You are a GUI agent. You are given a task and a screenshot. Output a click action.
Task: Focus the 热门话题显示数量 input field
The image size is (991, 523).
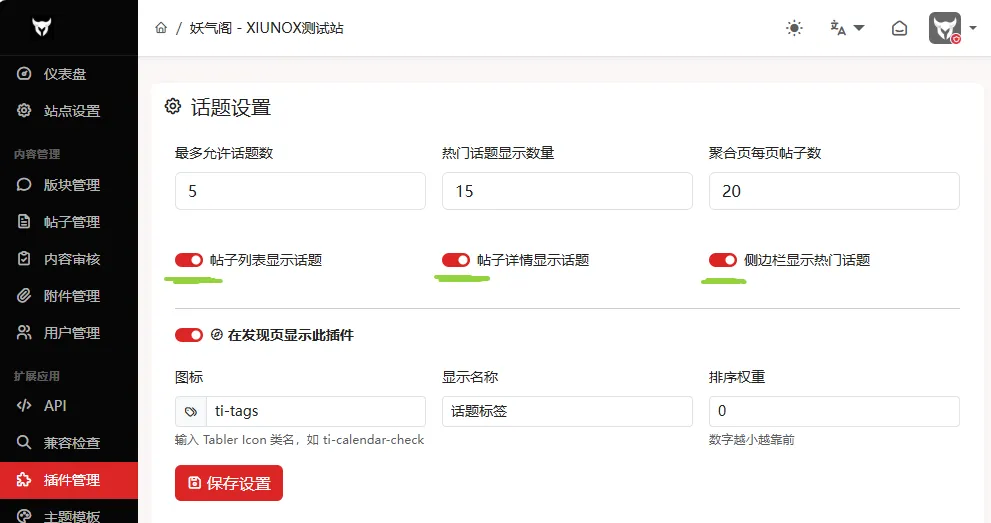(567, 191)
